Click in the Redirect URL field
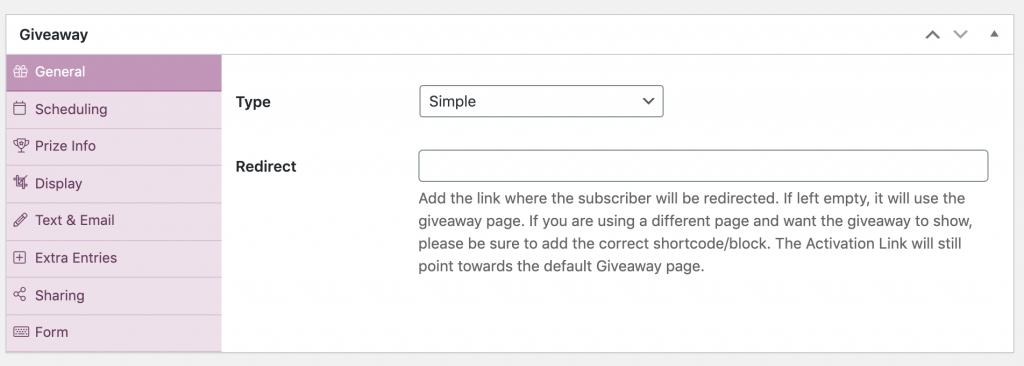The height and width of the screenshot is (366, 1024). [x=703, y=166]
